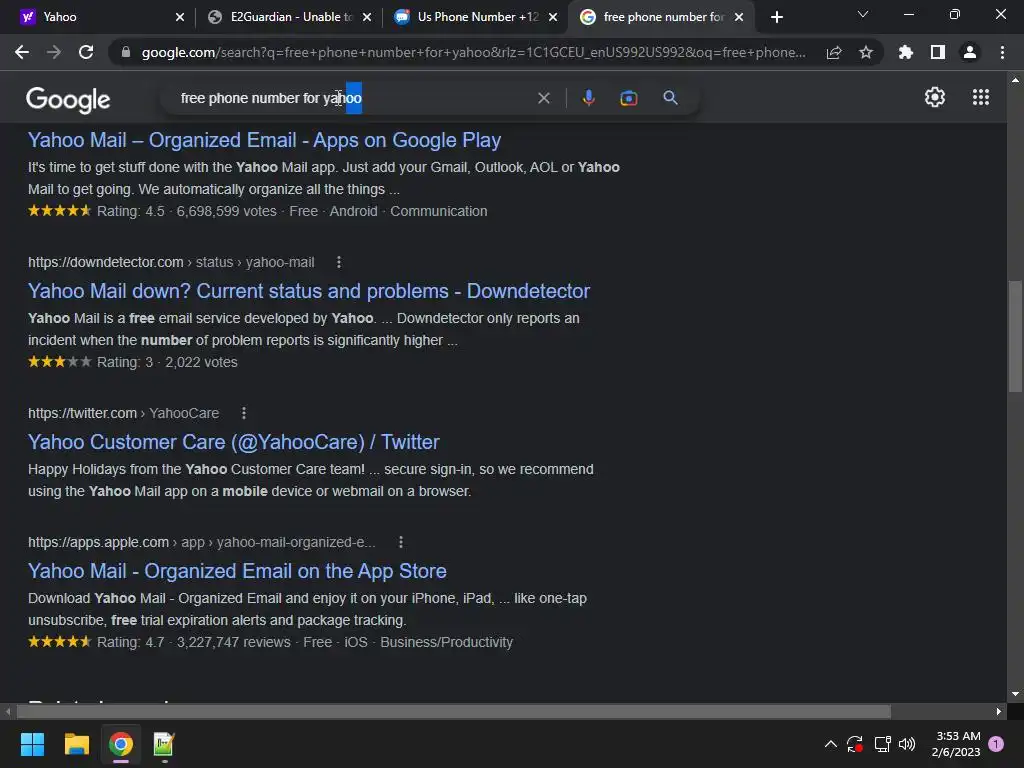Screen dimensions: 1024x768
Task: Open the notification badge in the tray
Action: click(x=996, y=744)
